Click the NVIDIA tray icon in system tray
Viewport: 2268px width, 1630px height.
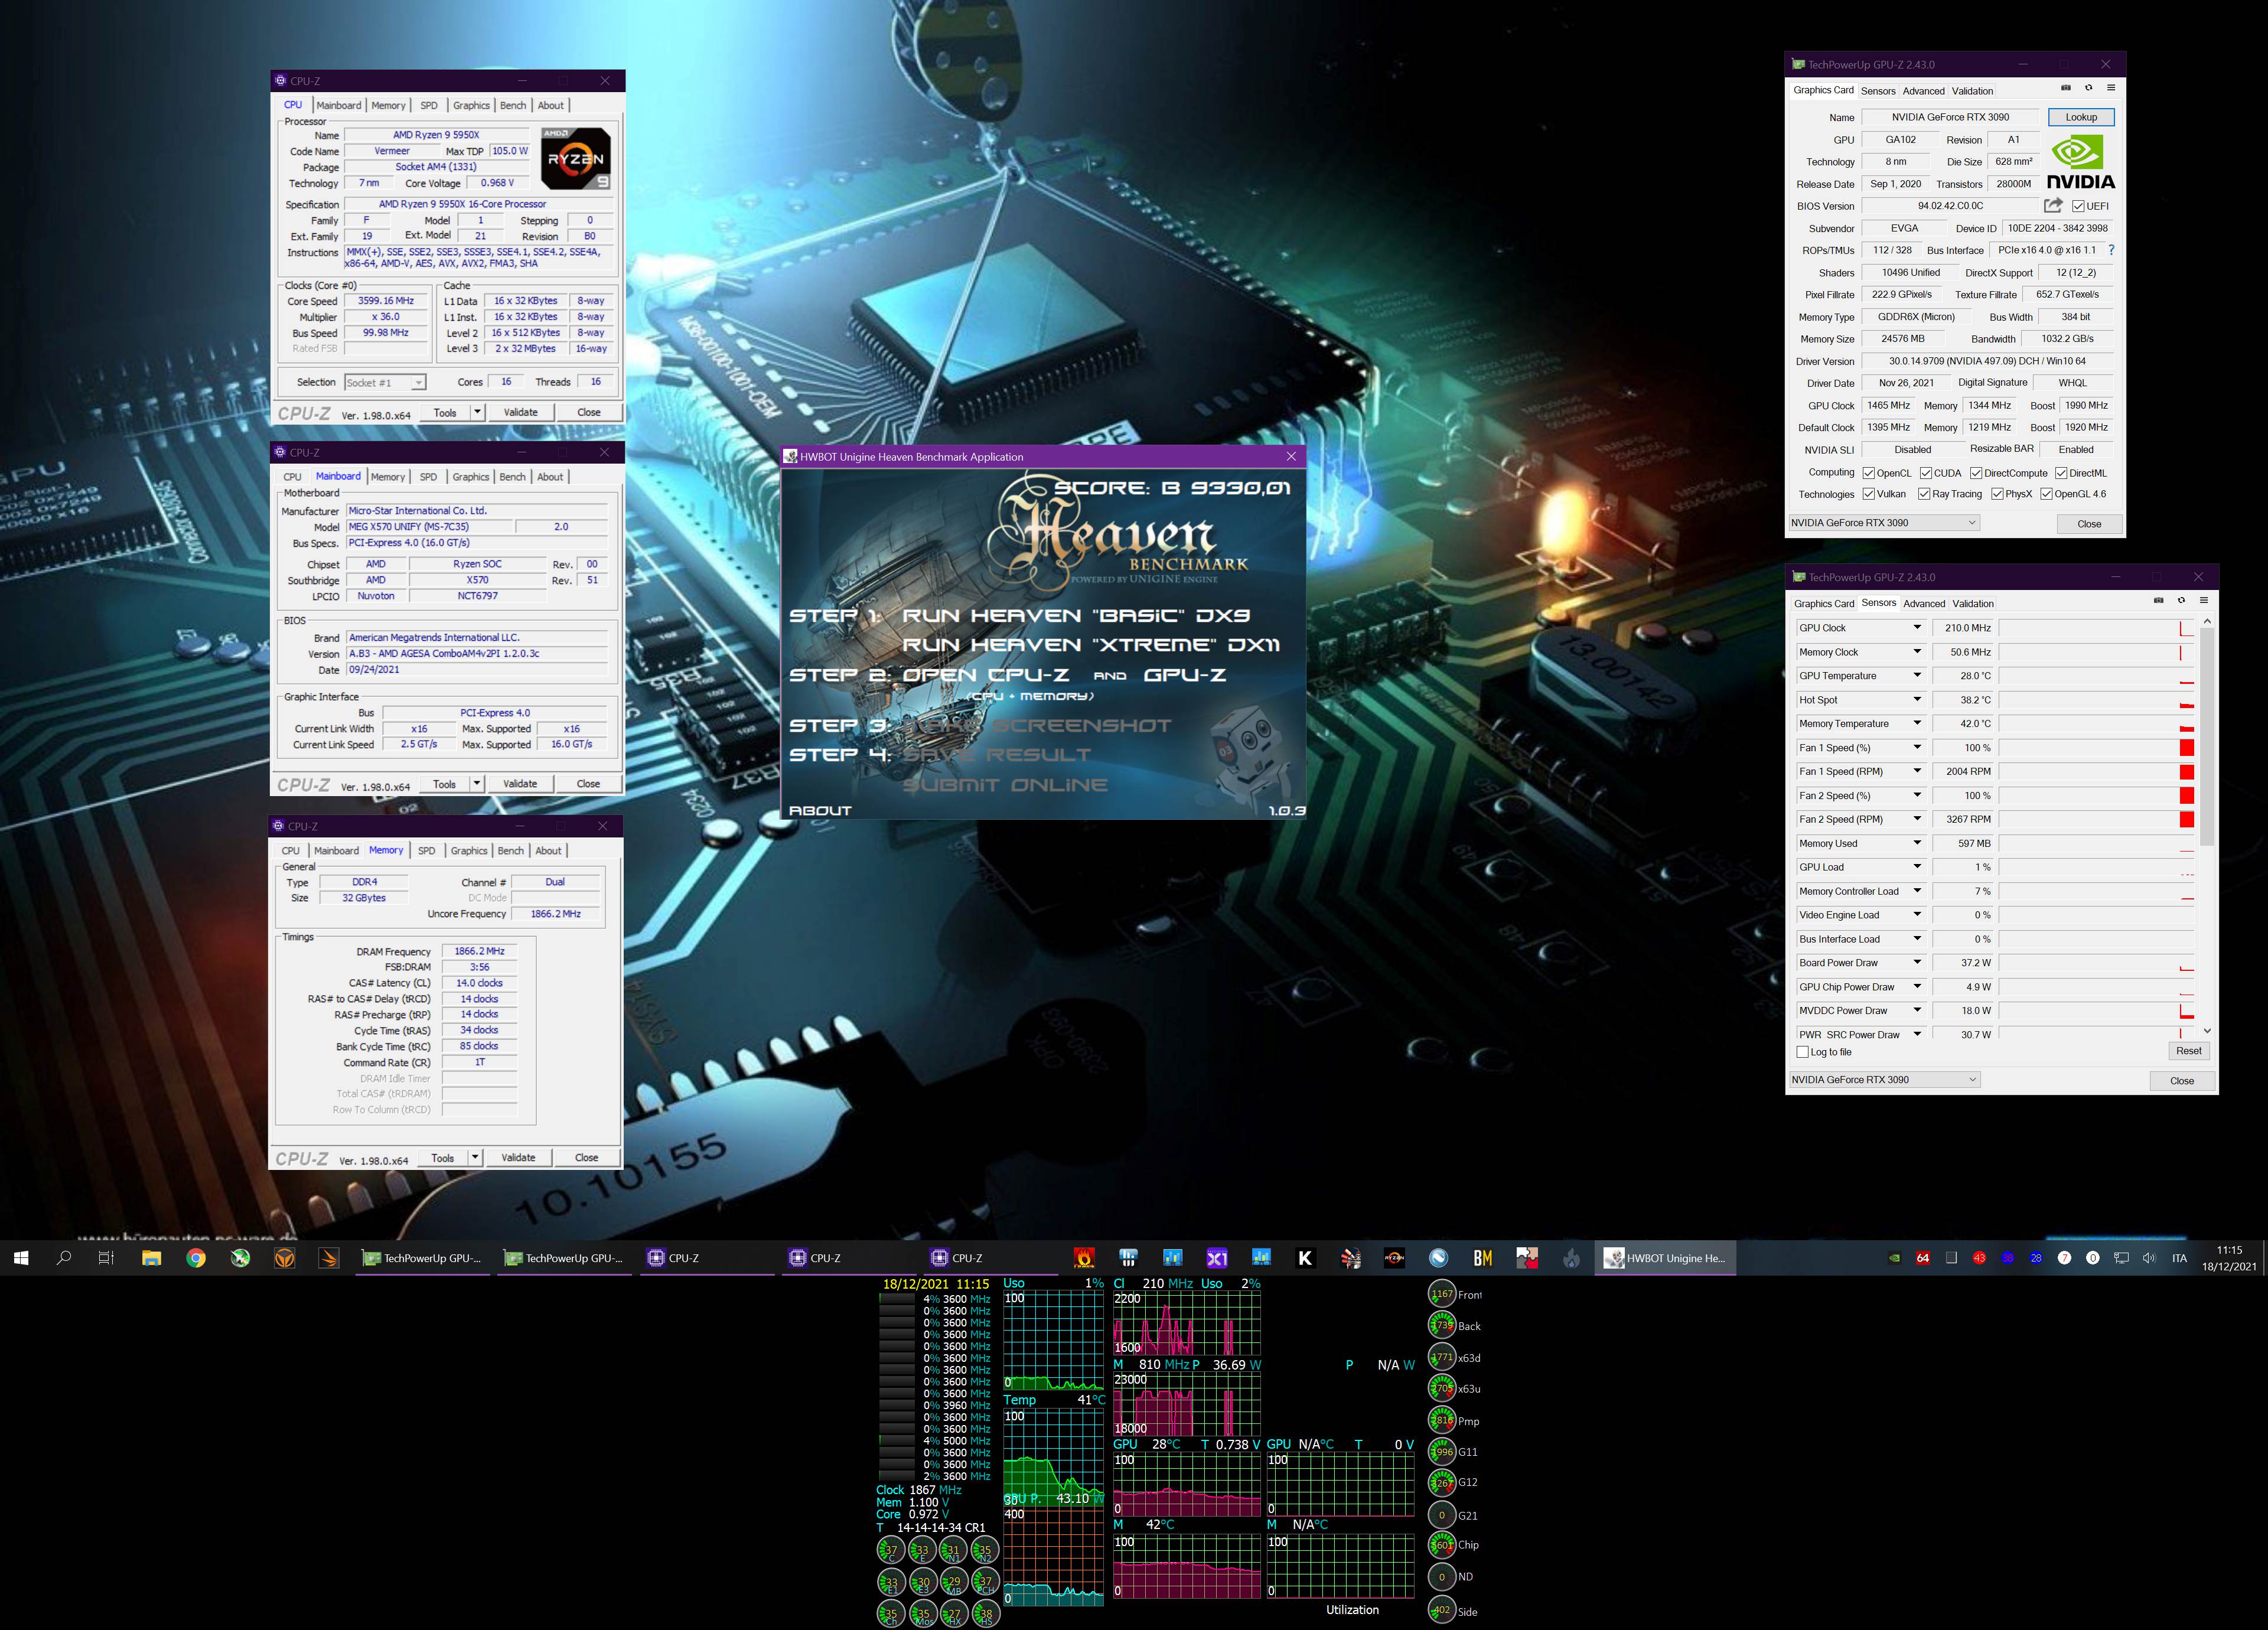coord(1894,1258)
